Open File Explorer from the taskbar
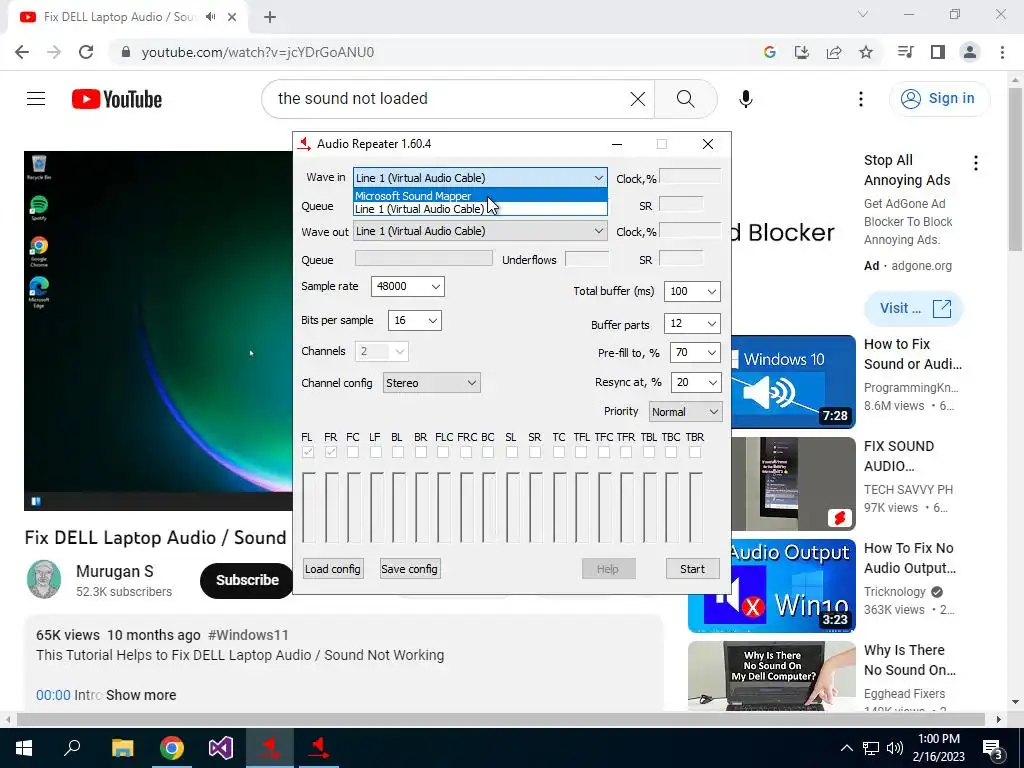The height and width of the screenshot is (768, 1024). tap(122, 748)
